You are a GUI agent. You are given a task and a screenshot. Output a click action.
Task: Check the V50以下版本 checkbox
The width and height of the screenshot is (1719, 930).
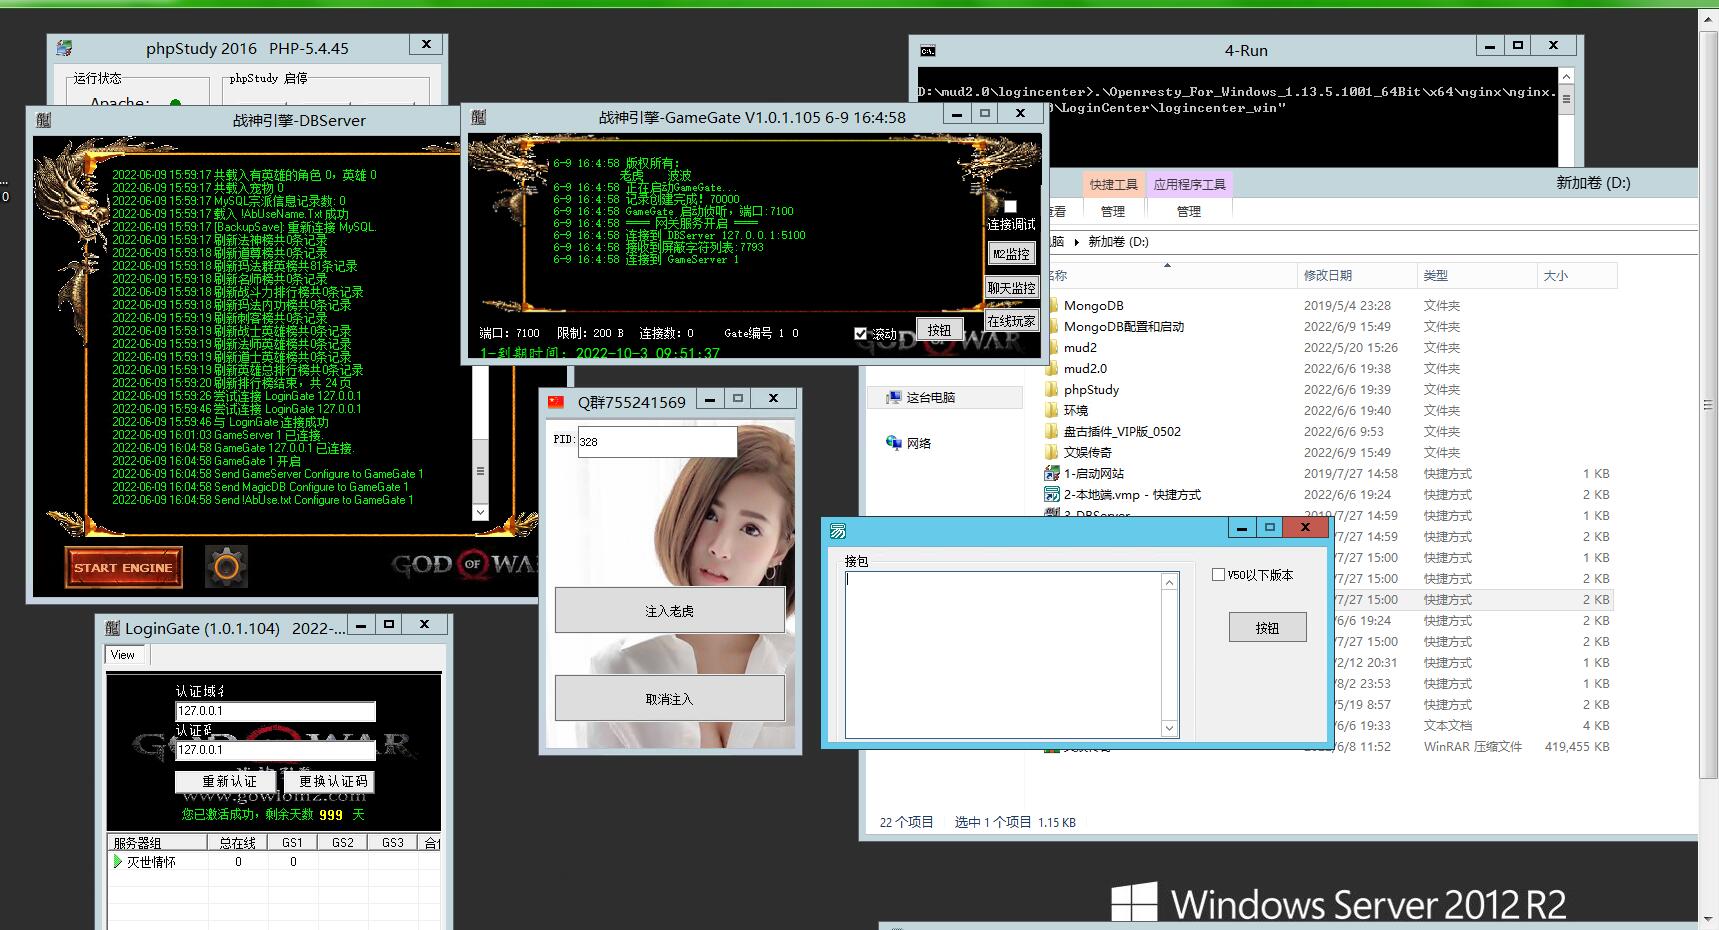coord(1218,575)
